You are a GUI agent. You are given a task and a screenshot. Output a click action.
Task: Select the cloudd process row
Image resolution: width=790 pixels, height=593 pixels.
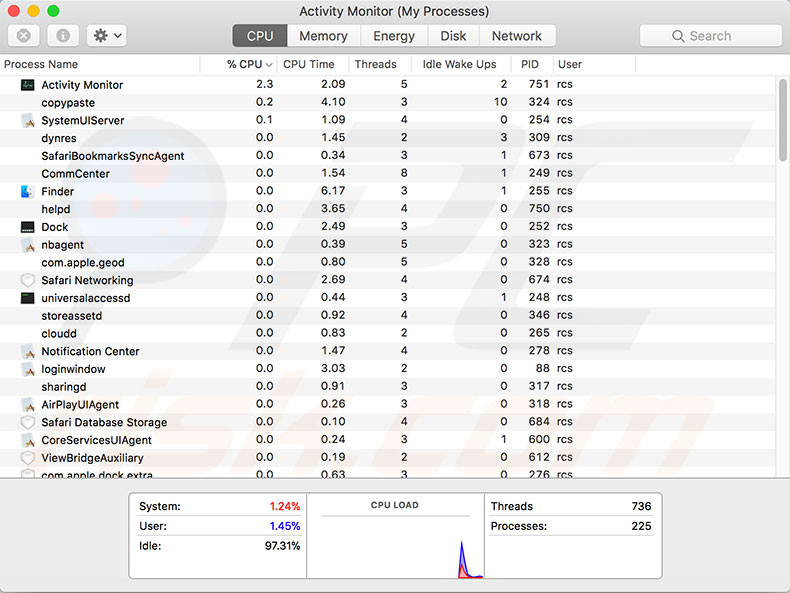[387, 334]
